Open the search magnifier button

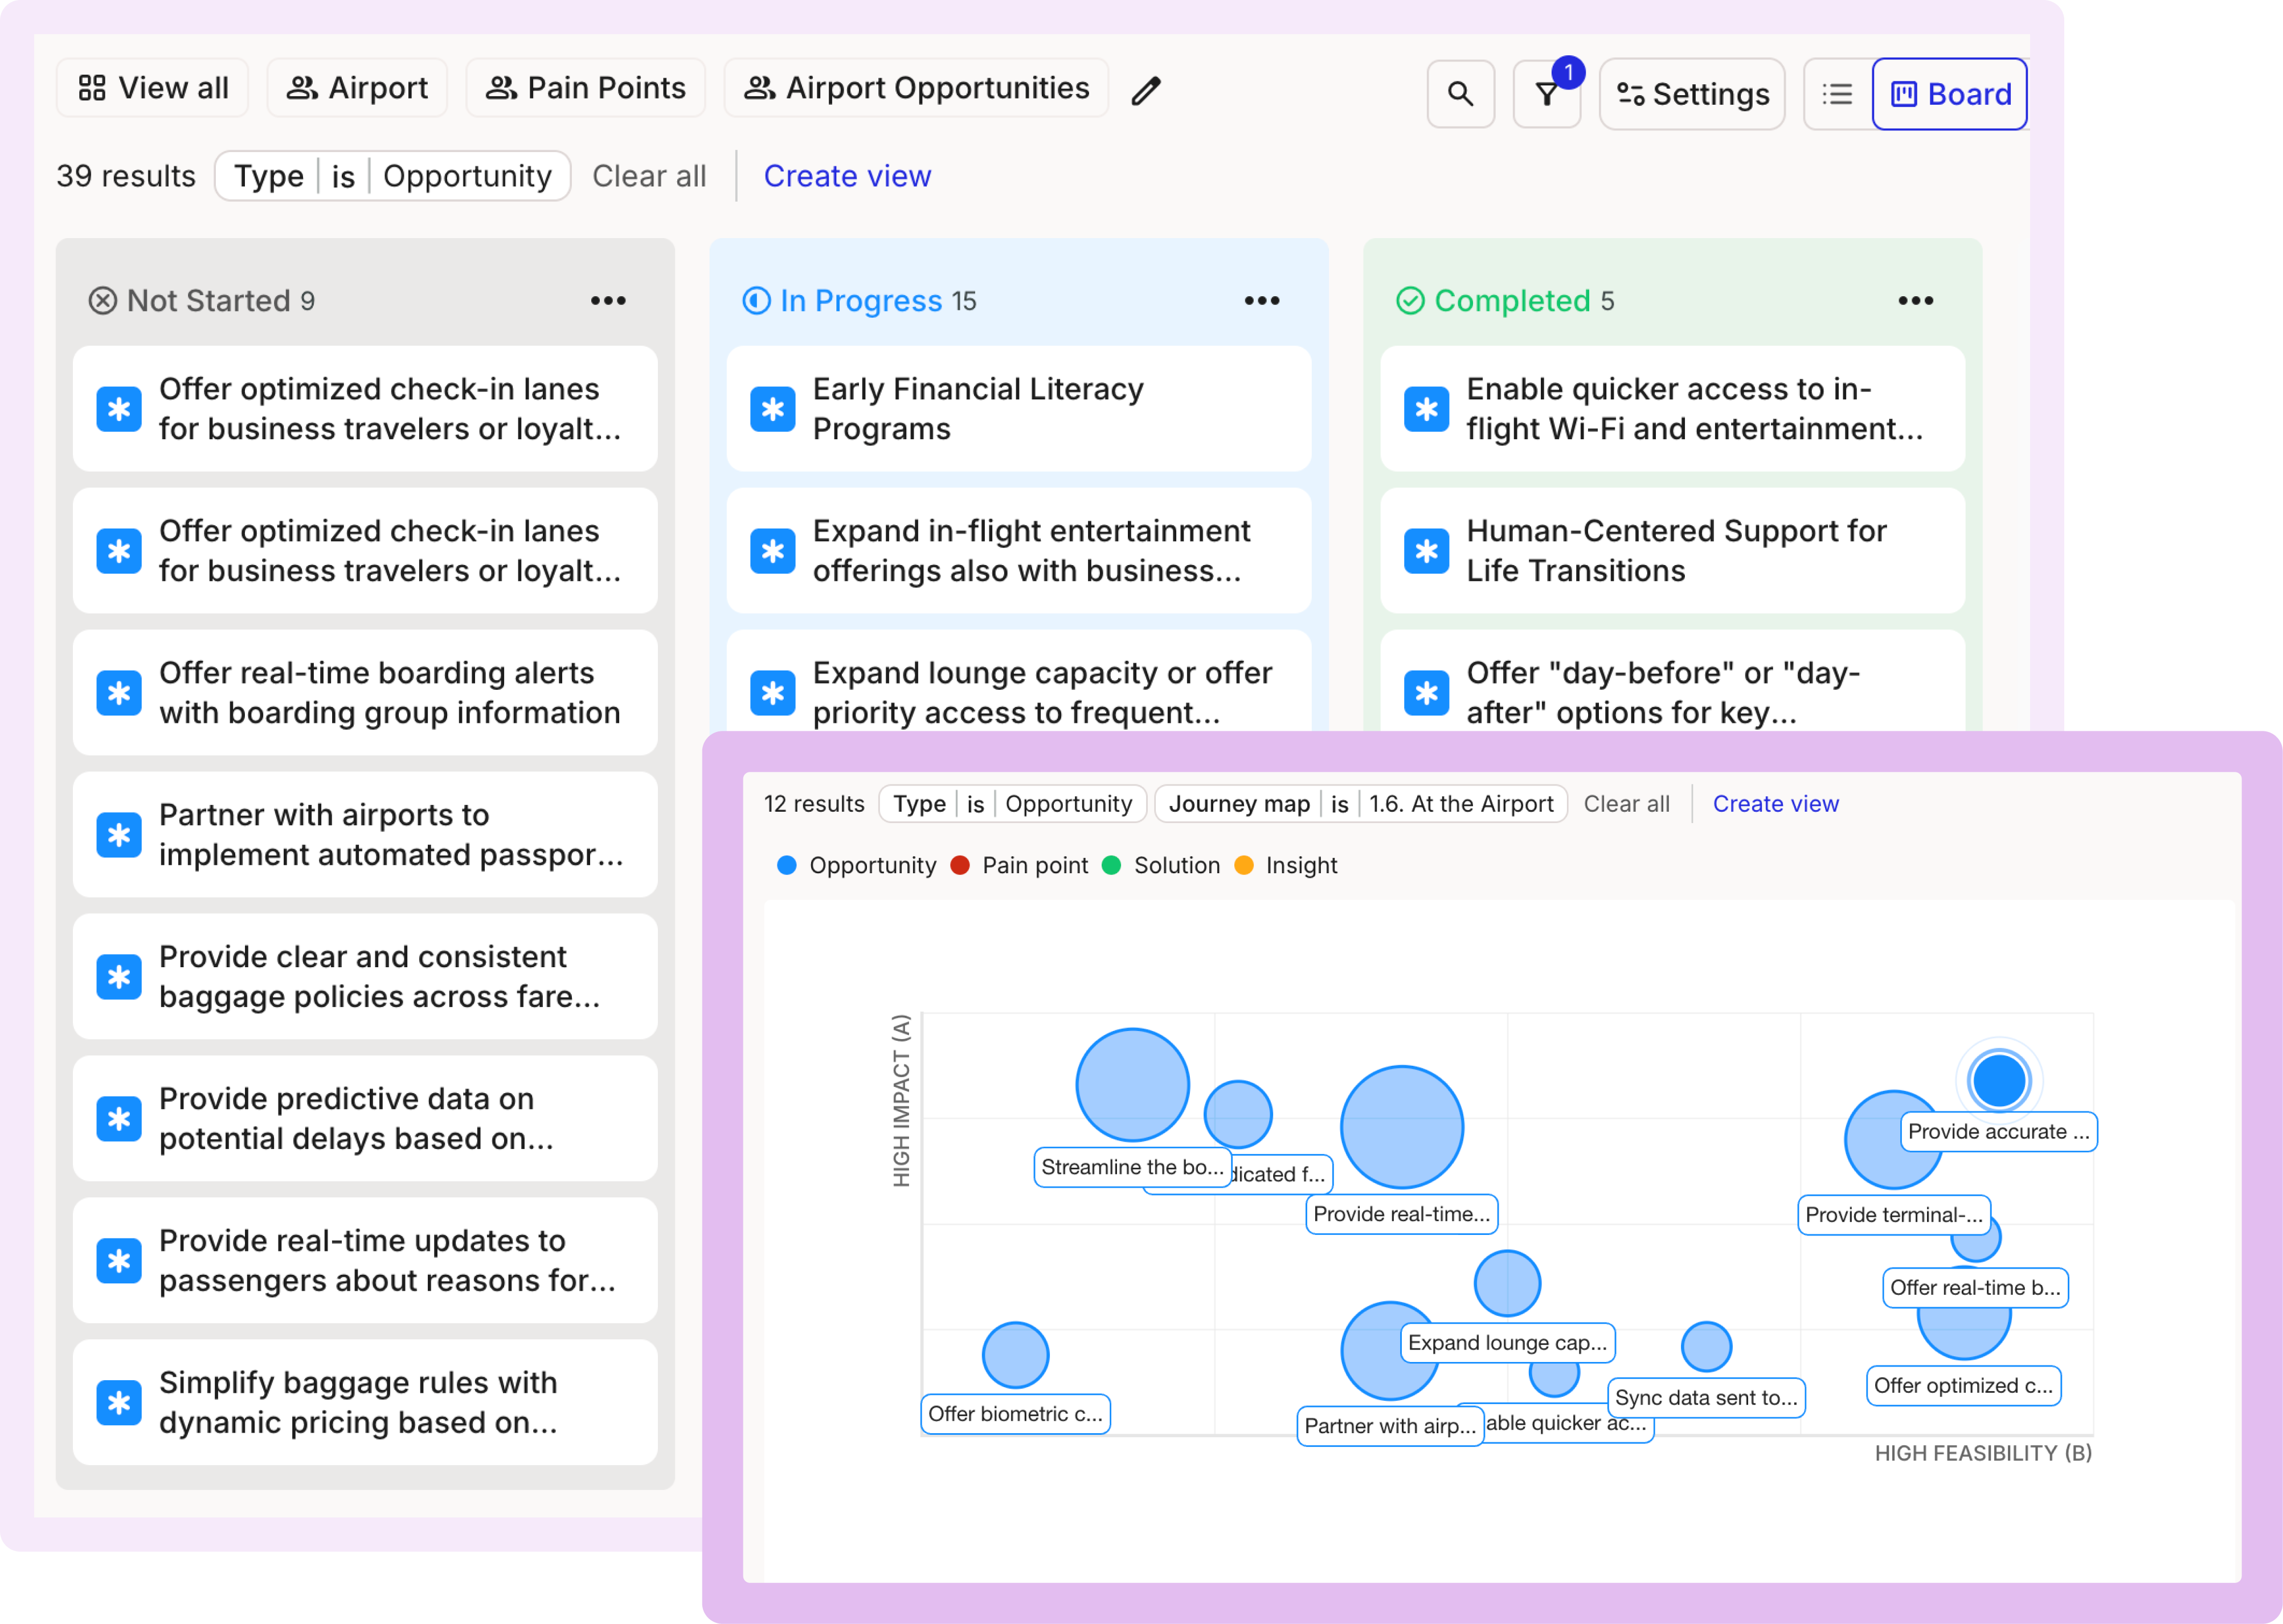click(x=1460, y=94)
